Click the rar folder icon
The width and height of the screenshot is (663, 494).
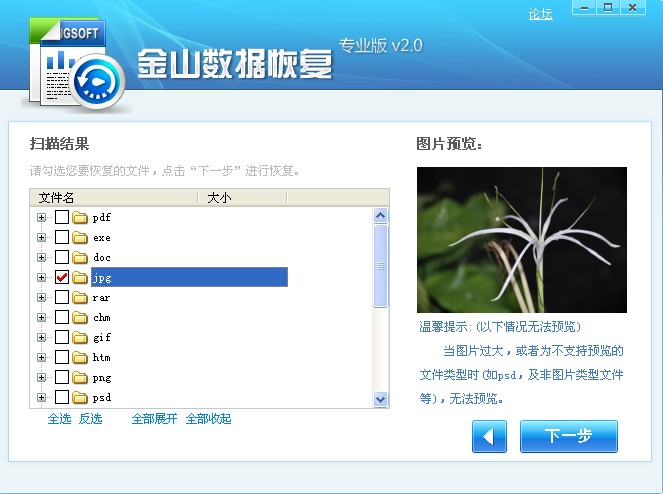pyautogui.click(x=79, y=298)
